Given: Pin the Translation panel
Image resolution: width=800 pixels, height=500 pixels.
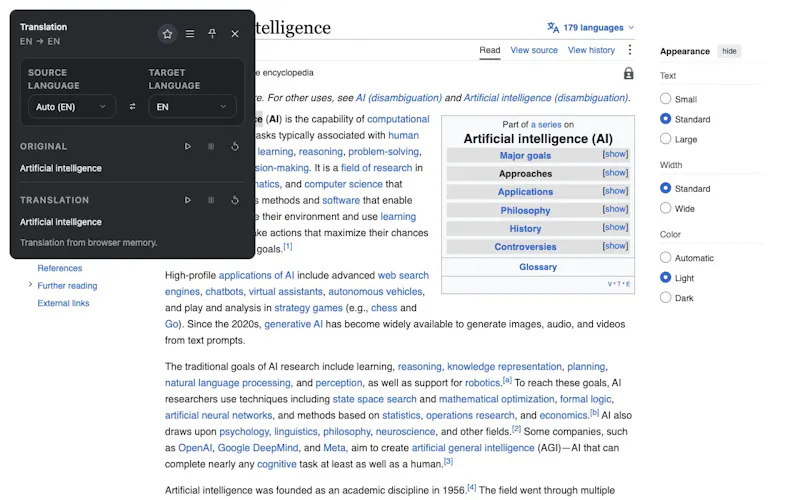Looking at the screenshot, I should [212, 34].
